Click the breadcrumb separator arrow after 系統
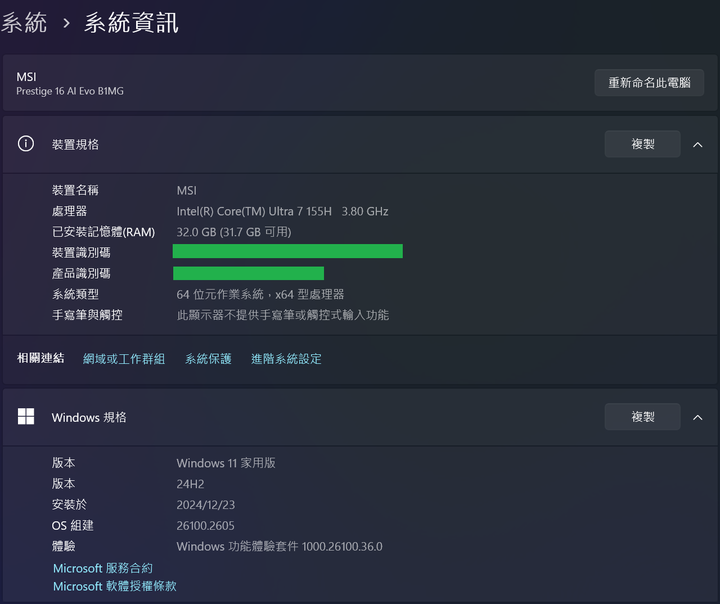This screenshot has height=604, width=720. click(66, 23)
